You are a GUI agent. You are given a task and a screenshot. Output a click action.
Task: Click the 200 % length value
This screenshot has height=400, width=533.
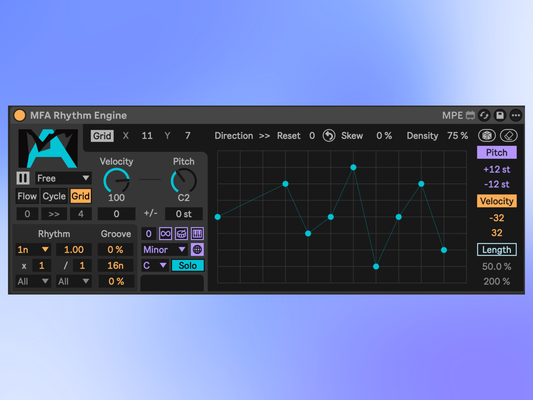(497, 281)
